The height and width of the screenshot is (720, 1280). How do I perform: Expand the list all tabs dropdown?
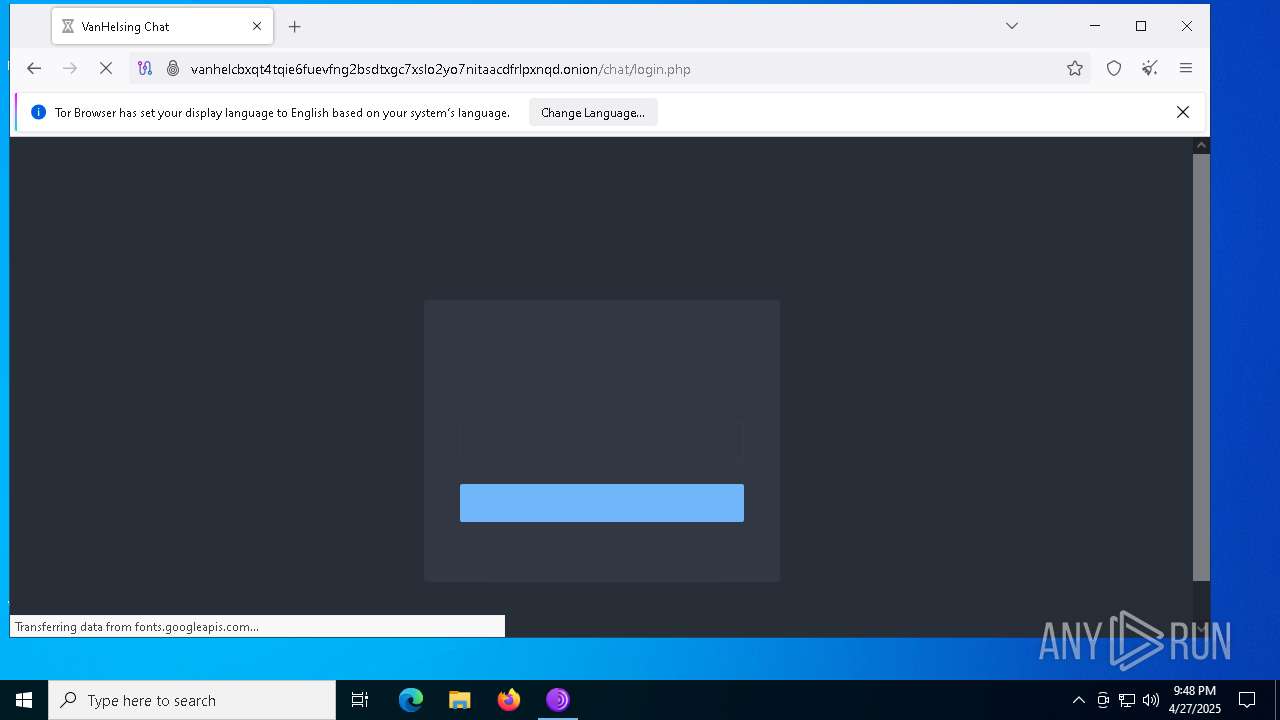tap(1012, 26)
